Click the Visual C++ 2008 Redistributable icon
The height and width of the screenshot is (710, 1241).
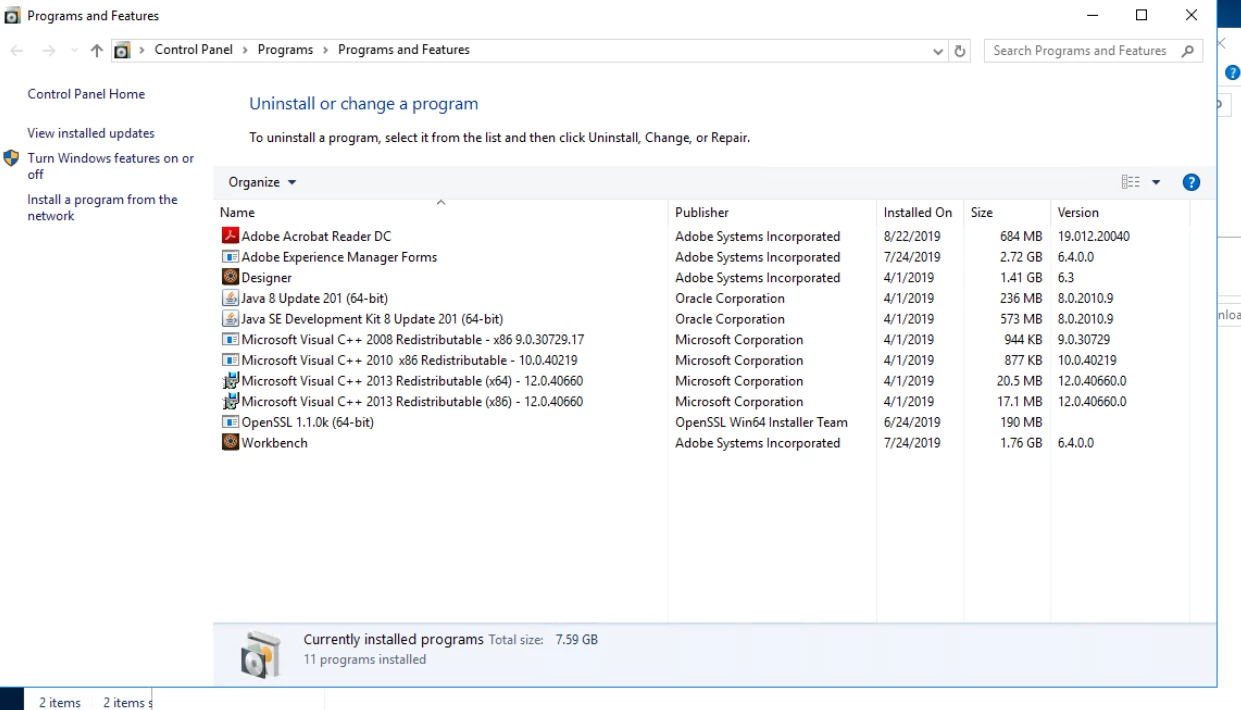pyautogui.click(x=230, y=340)
